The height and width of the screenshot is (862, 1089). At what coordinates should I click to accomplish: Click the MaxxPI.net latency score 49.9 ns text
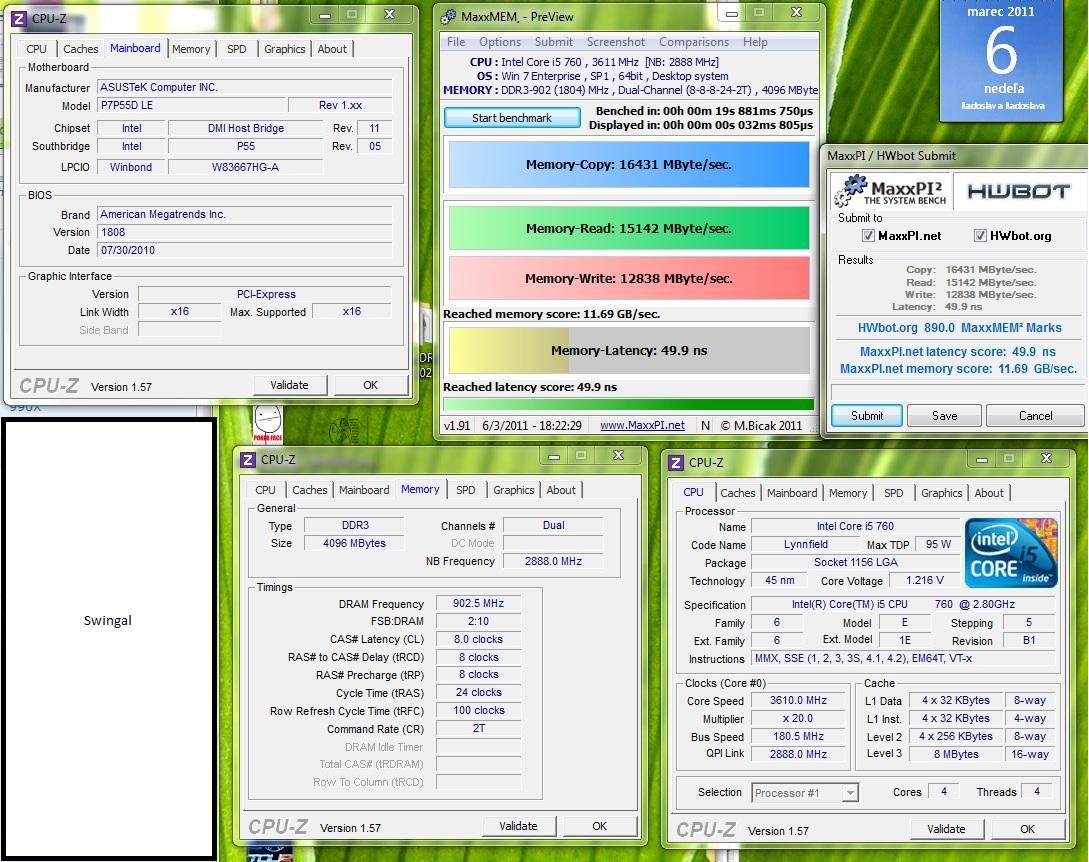pos(958,351)
